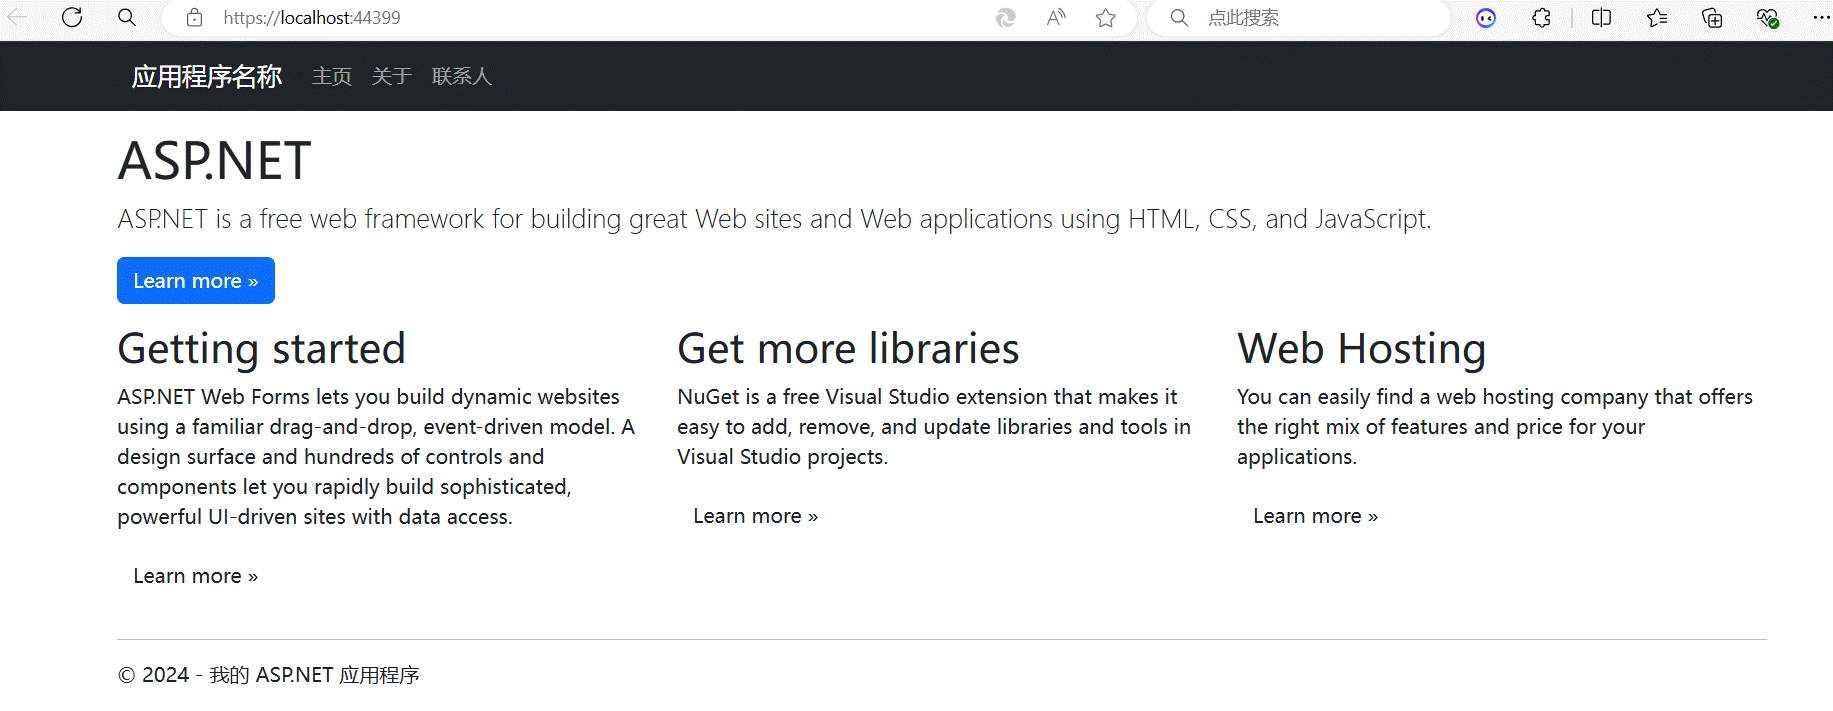This screenshot has height=711, width=1833.
Task: Go to 主页 in the navbar
Action: (331, 76)
